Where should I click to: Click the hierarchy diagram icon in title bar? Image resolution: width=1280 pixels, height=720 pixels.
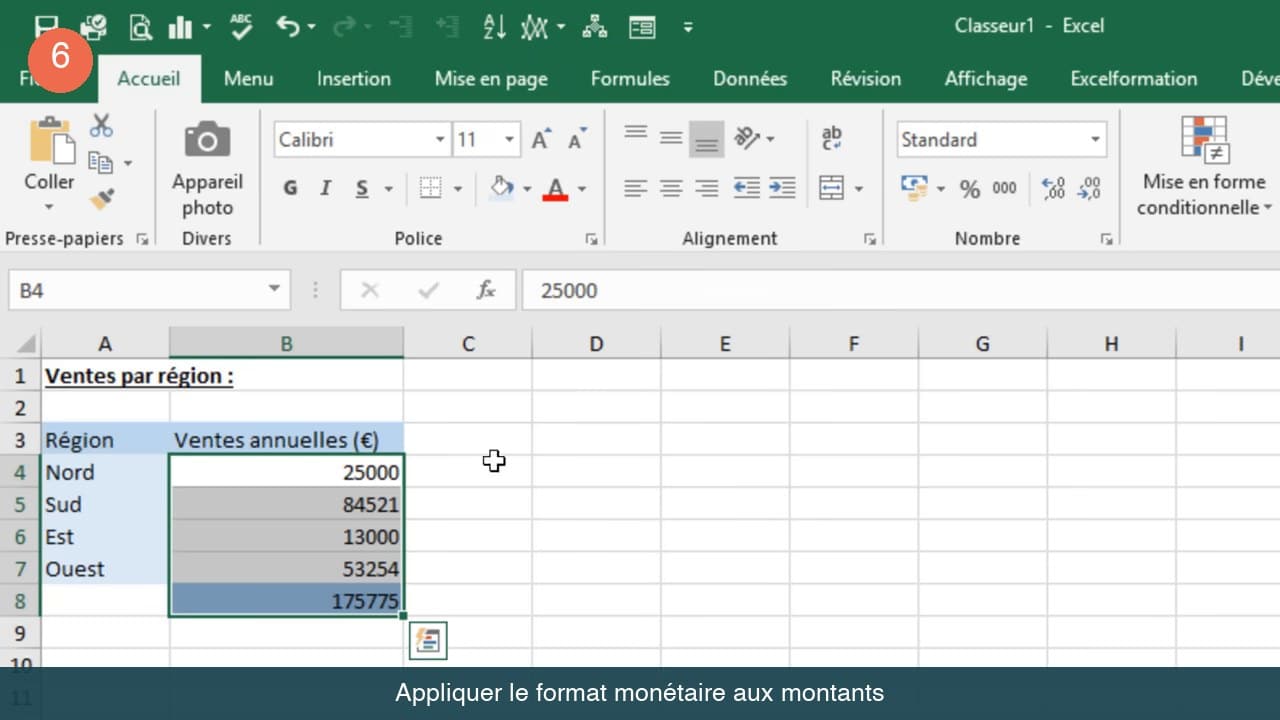tap(594, 27)
